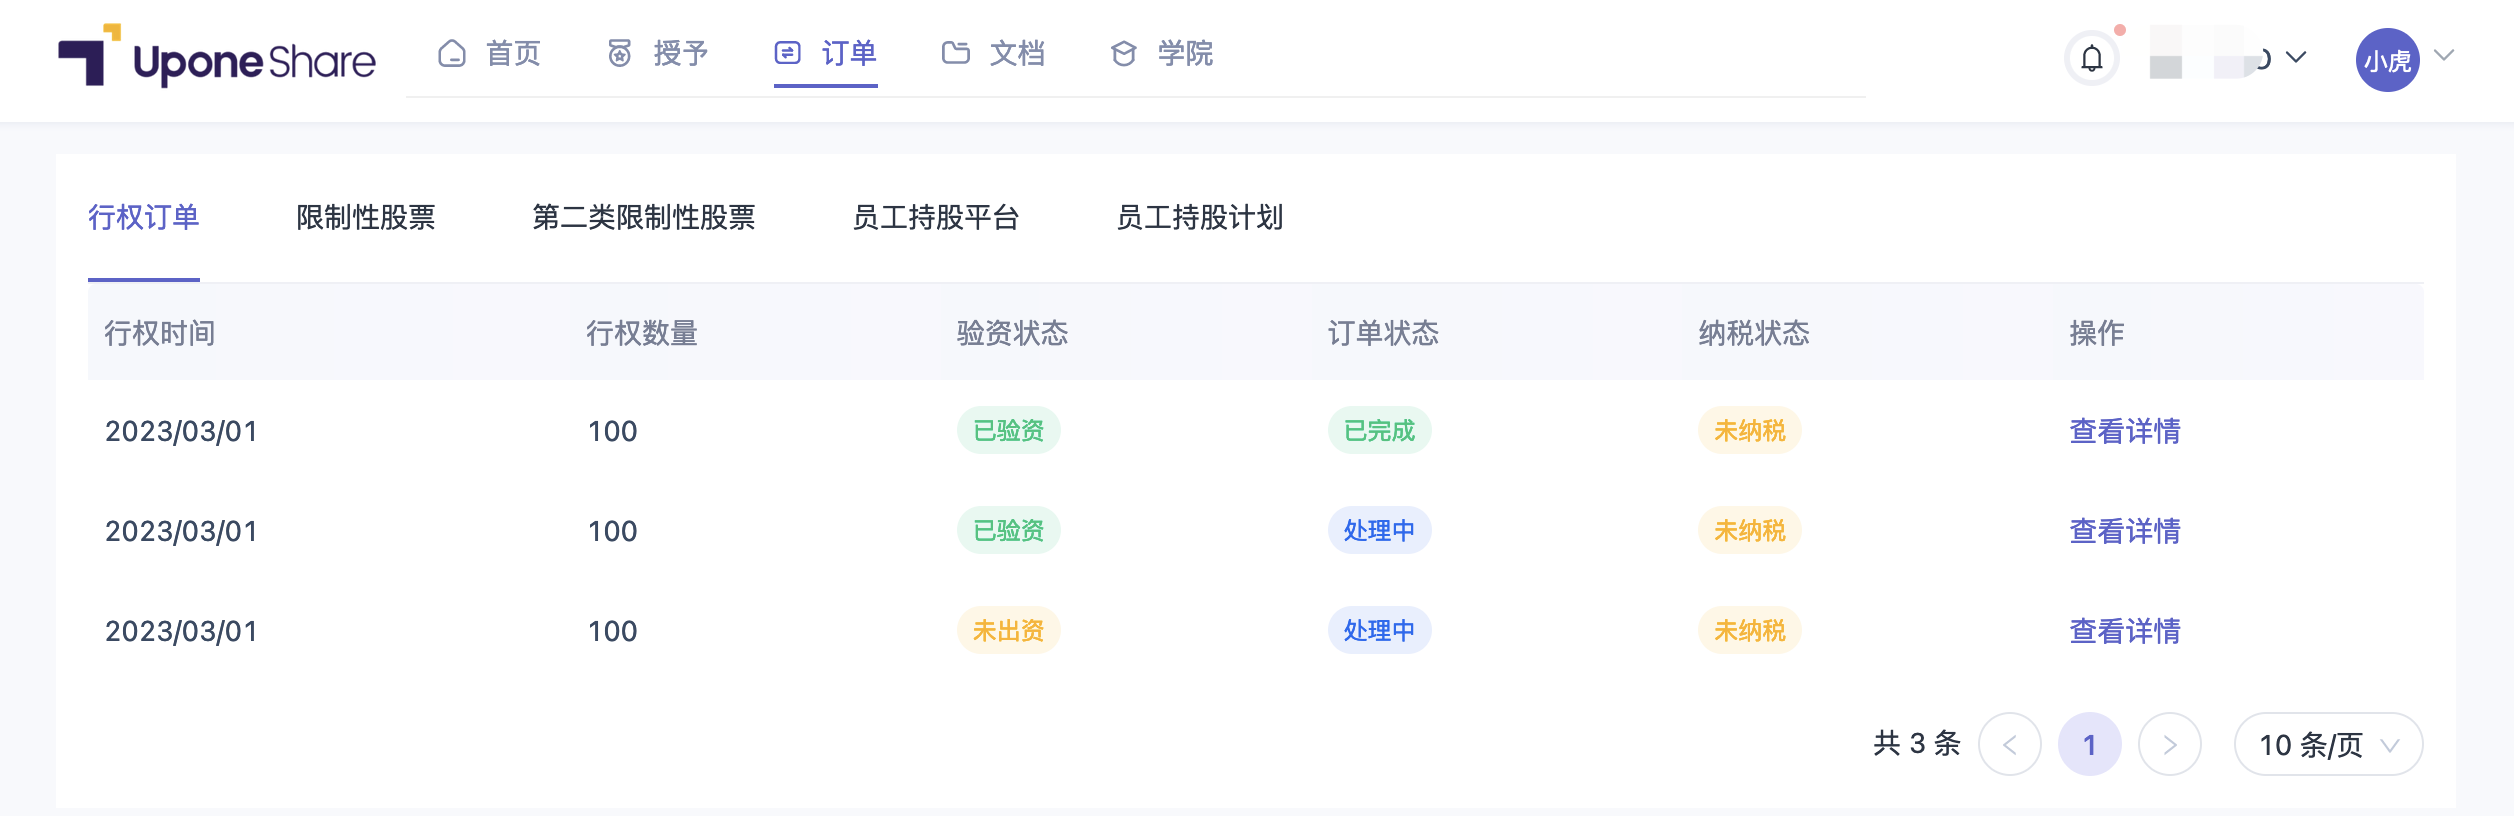This screenshot has height=816, width=2514.
Task: Click the 订单 order icon in navbar
Action: coord(788,53)
